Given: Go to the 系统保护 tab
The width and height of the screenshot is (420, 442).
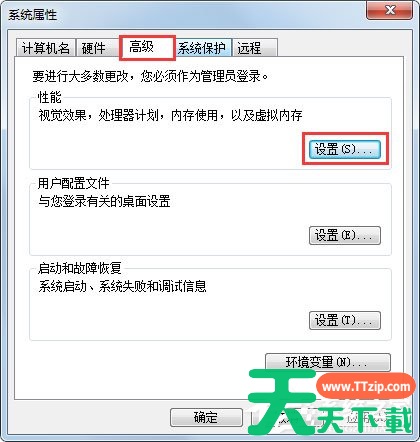Looking at the screenshot, I should [204, 48].
